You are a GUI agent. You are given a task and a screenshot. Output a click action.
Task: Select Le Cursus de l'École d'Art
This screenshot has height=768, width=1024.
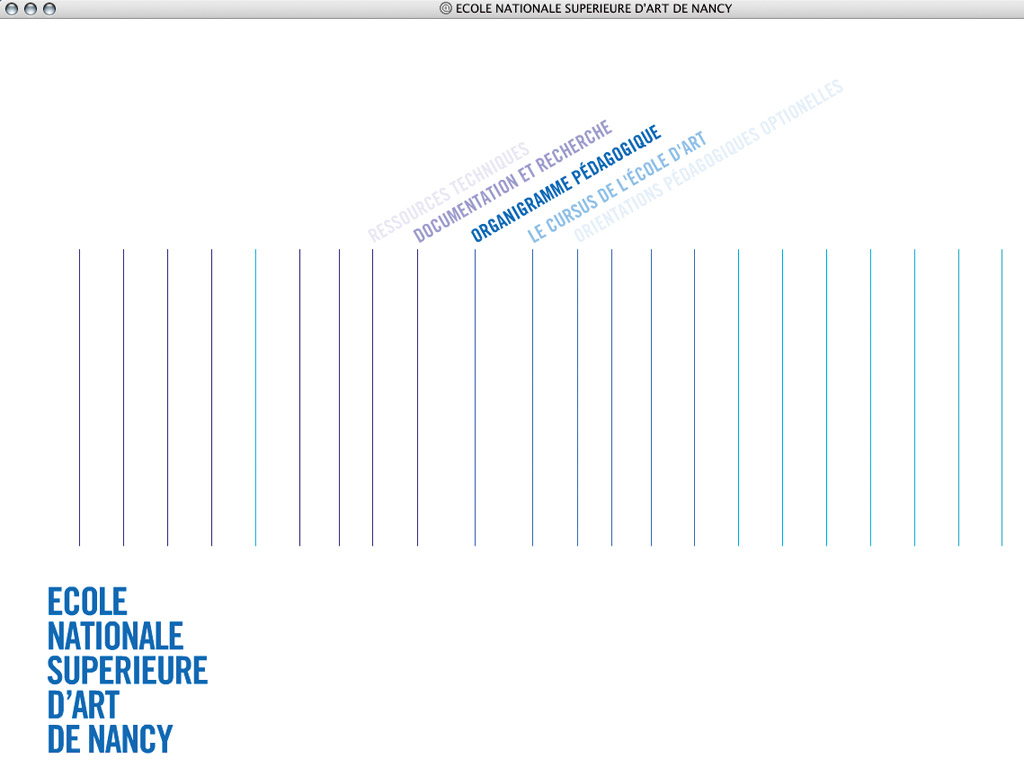point(617,187)
